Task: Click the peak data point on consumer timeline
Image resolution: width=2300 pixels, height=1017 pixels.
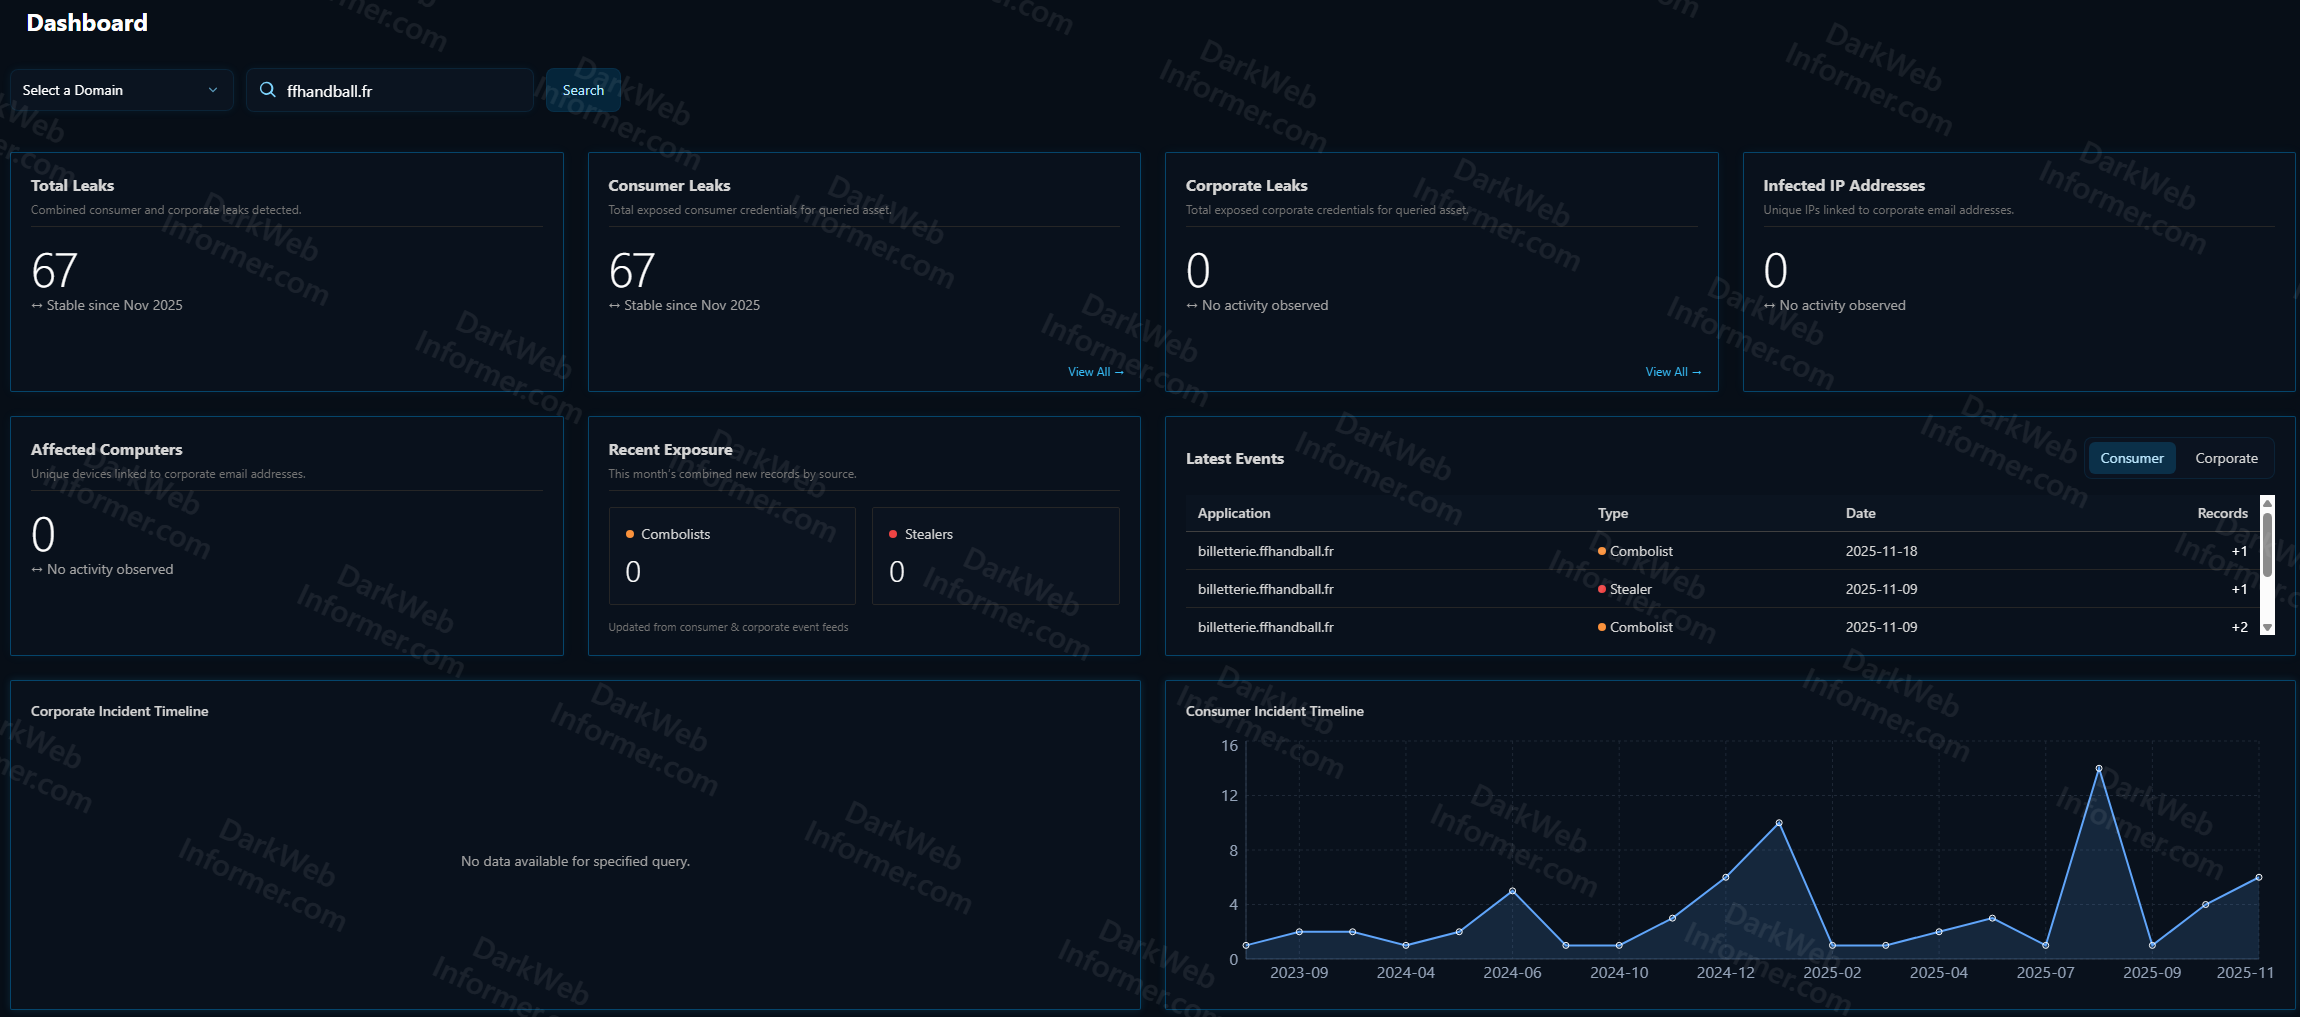Action: (x=2099, y=768)
